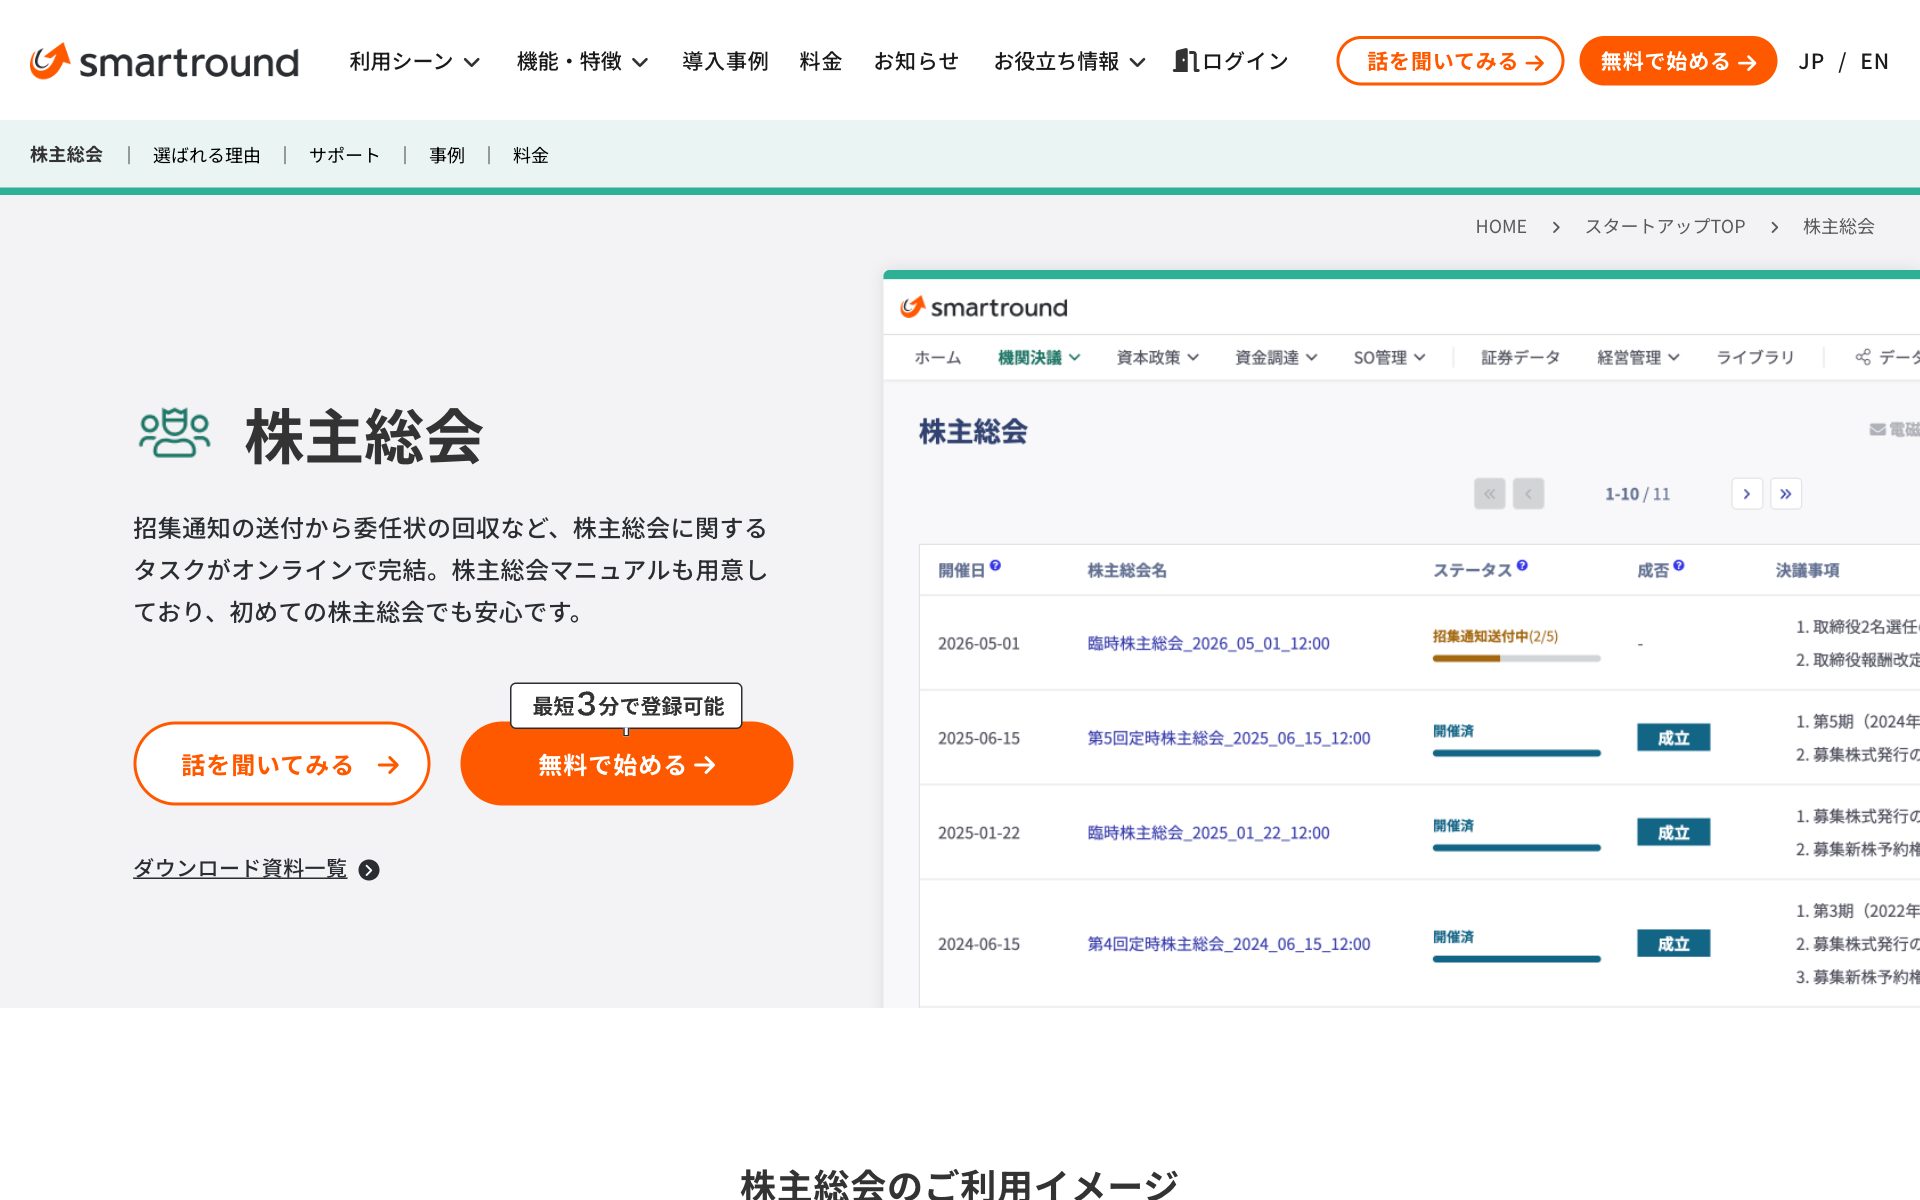Switch language to JP
This screenshot has width=1920, height=1200.
tap(1811, 62)
